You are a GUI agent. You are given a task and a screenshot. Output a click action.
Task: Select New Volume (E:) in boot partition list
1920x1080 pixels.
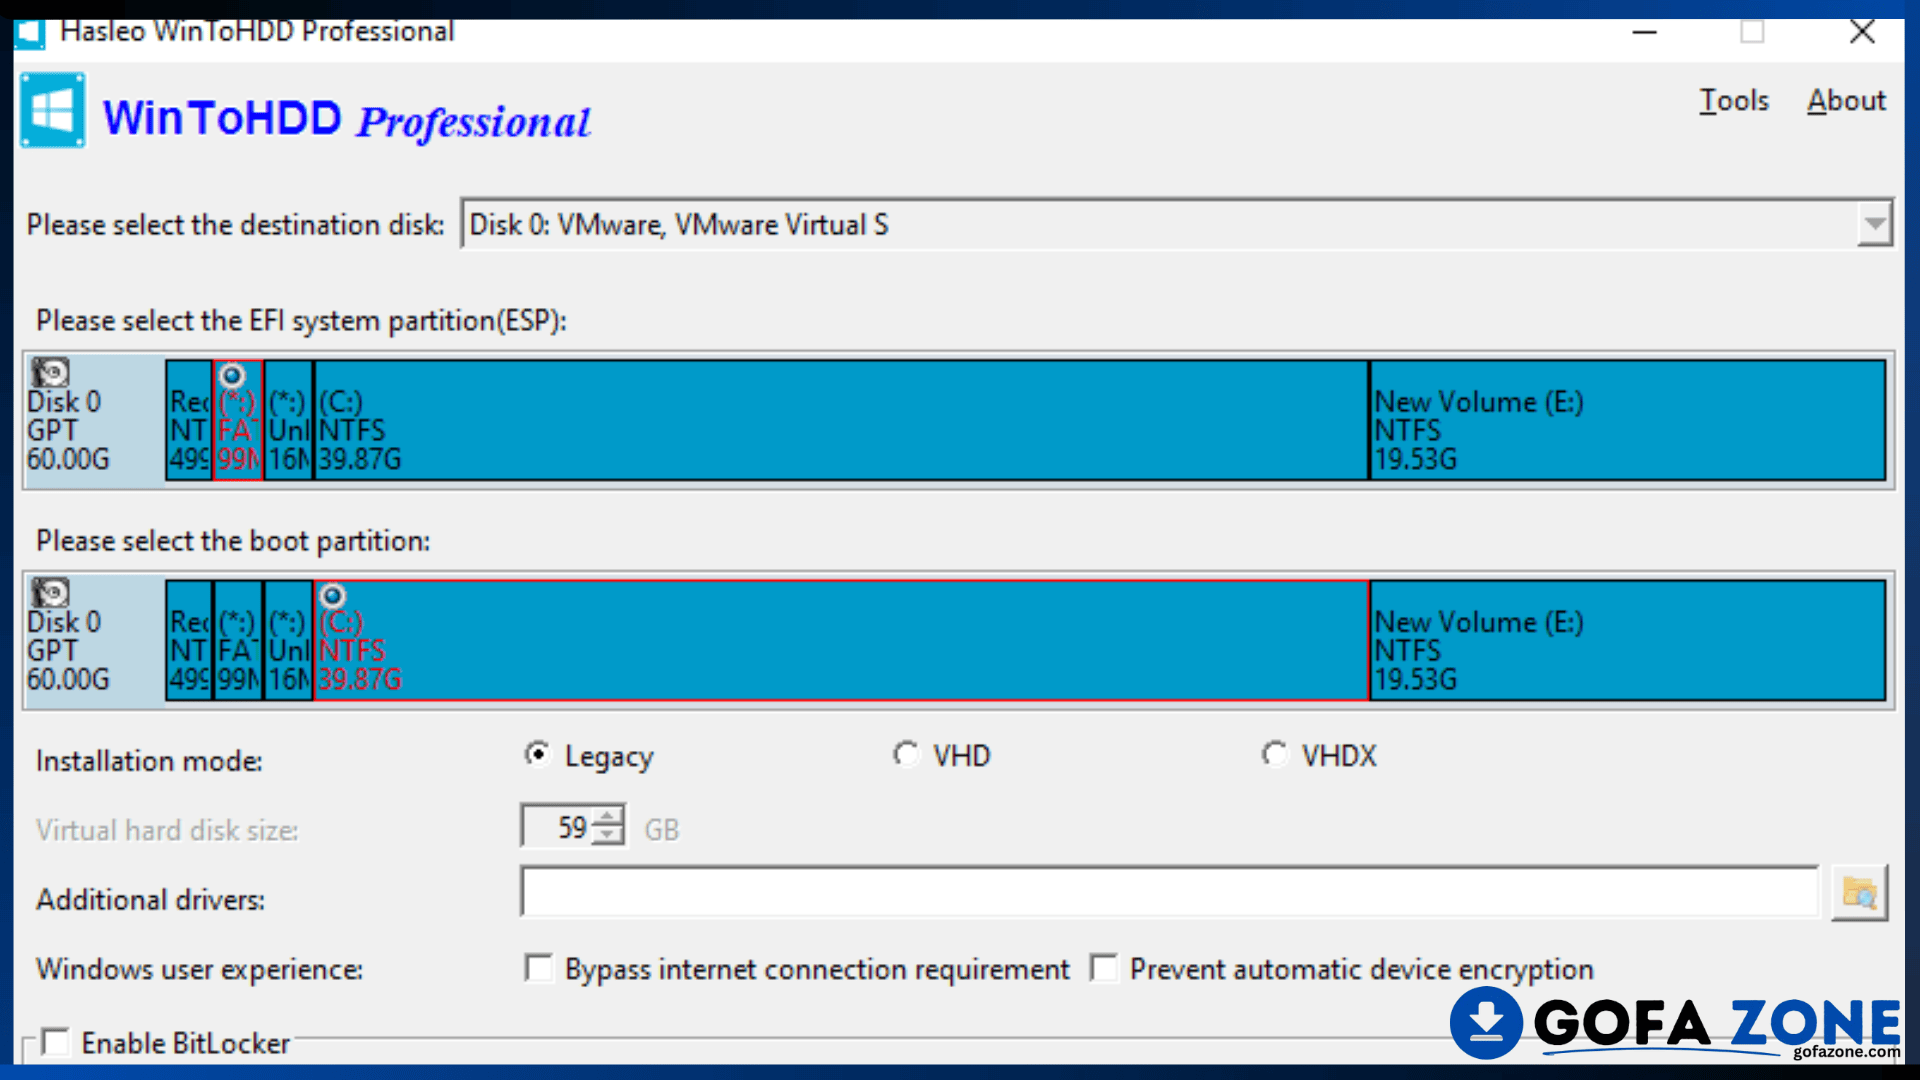click(x=1628, y=640)
